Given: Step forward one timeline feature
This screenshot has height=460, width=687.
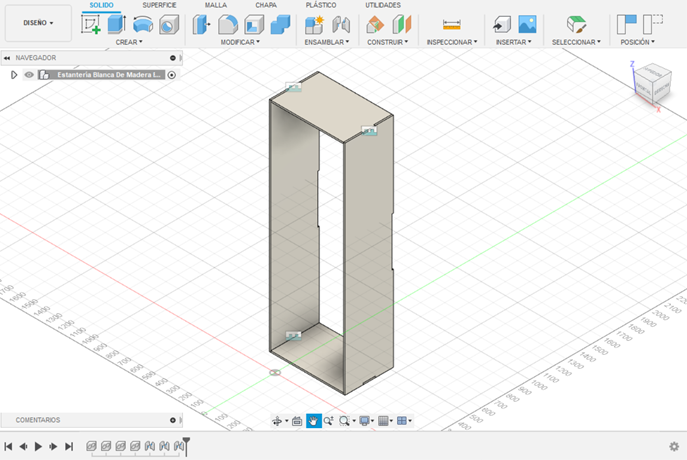Looking at the screenshot, I should pos(53,446).
